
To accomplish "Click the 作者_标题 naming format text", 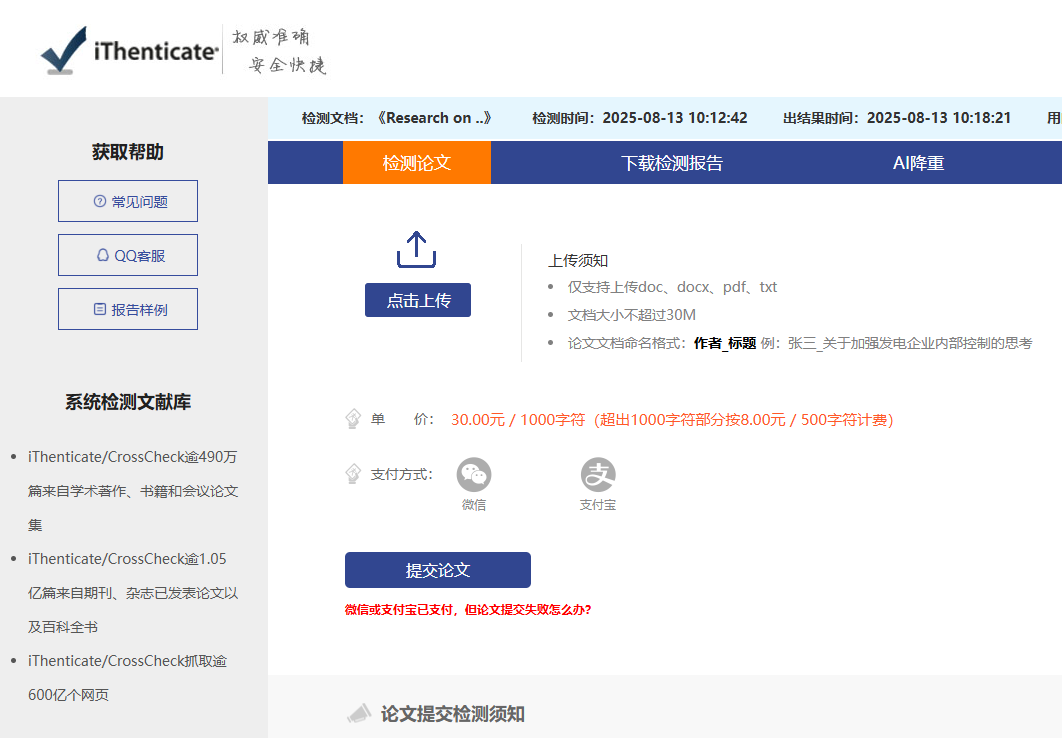I will [725, 343].
